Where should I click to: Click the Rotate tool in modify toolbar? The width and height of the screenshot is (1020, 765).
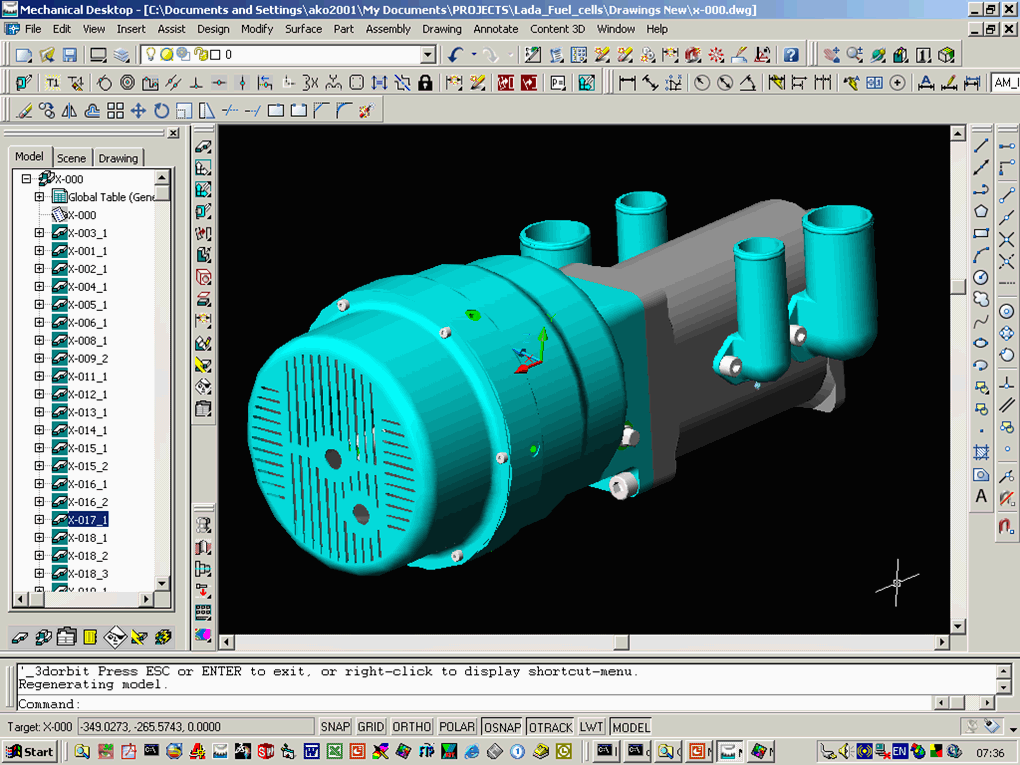(x=161, y=110)
